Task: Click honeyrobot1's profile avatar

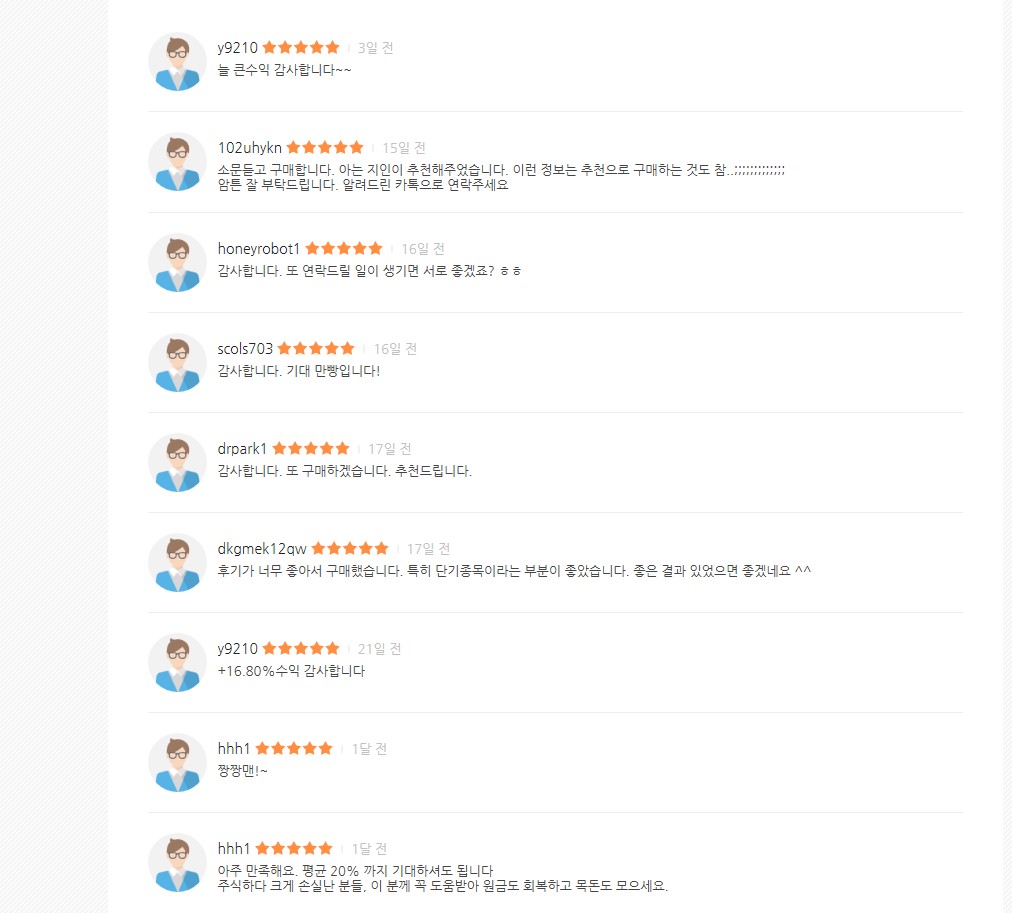Action: click(177, 263)
